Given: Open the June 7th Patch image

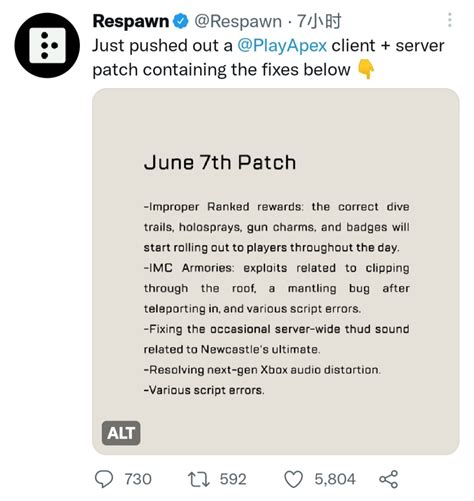Looking at the screenshot, I should 276,271.
